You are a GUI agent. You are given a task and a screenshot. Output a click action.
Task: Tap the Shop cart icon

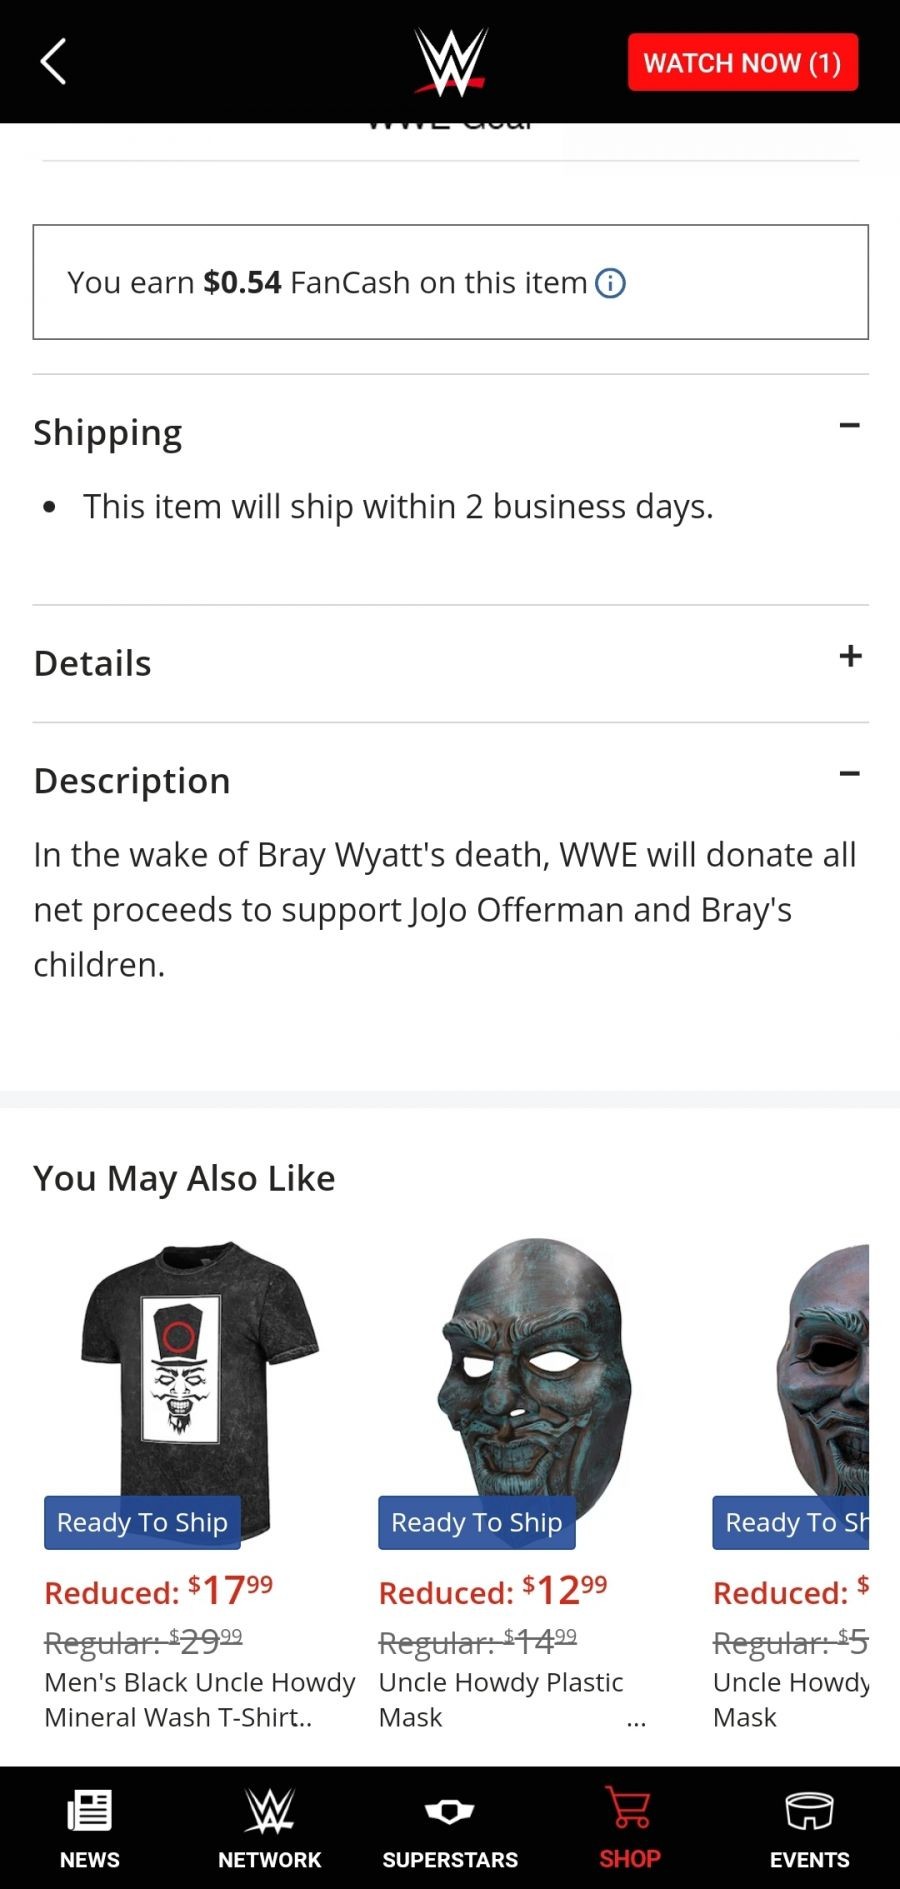[629, 1810]
